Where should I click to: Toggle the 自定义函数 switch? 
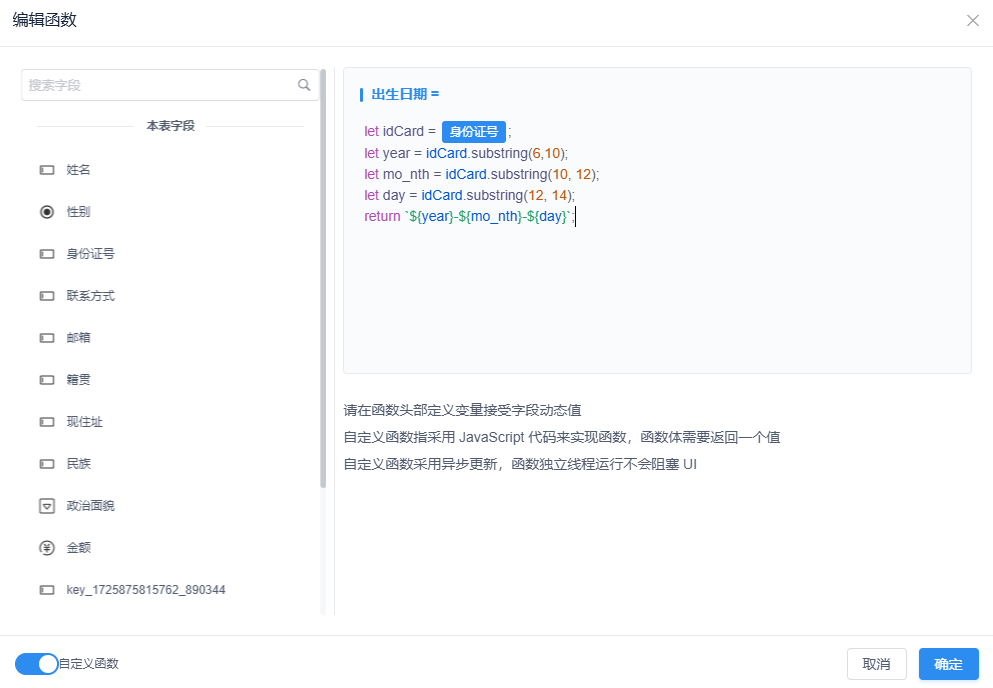click(37, 663)
